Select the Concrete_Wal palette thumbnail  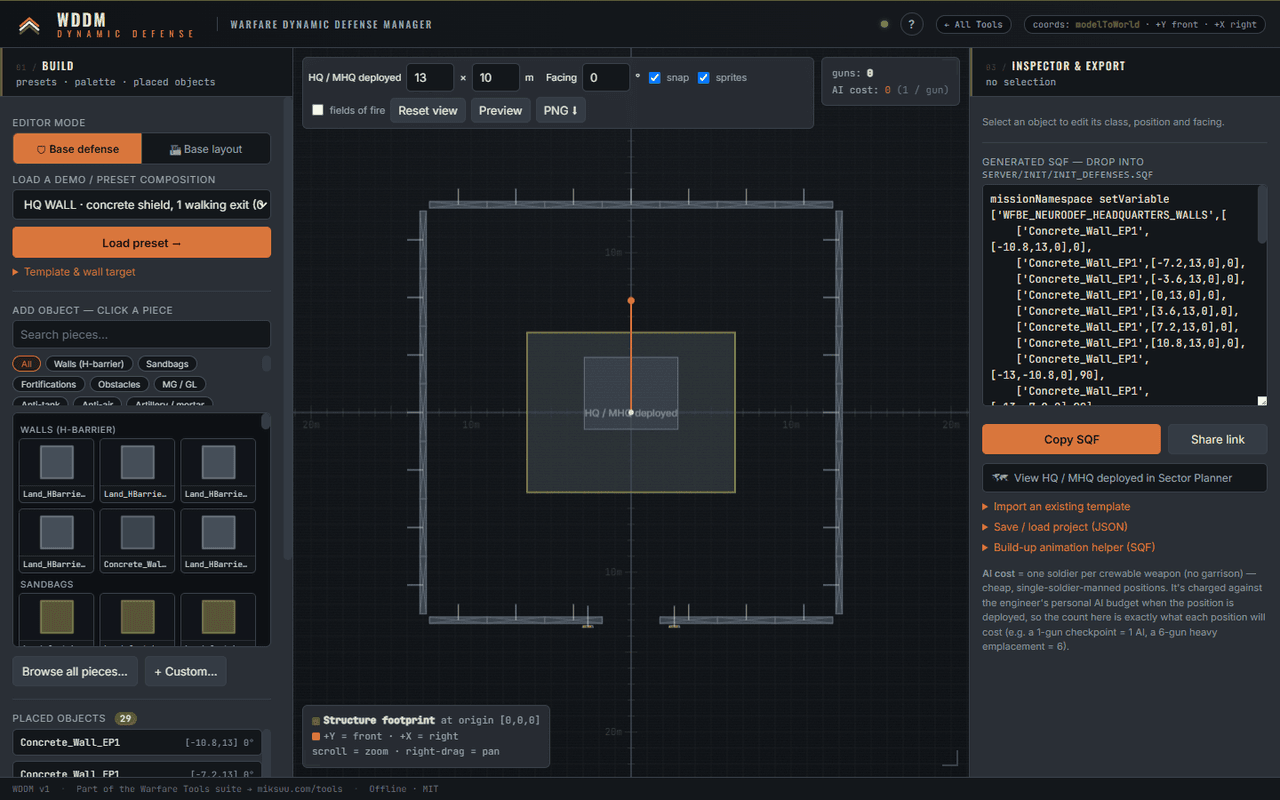click(137, 541)
